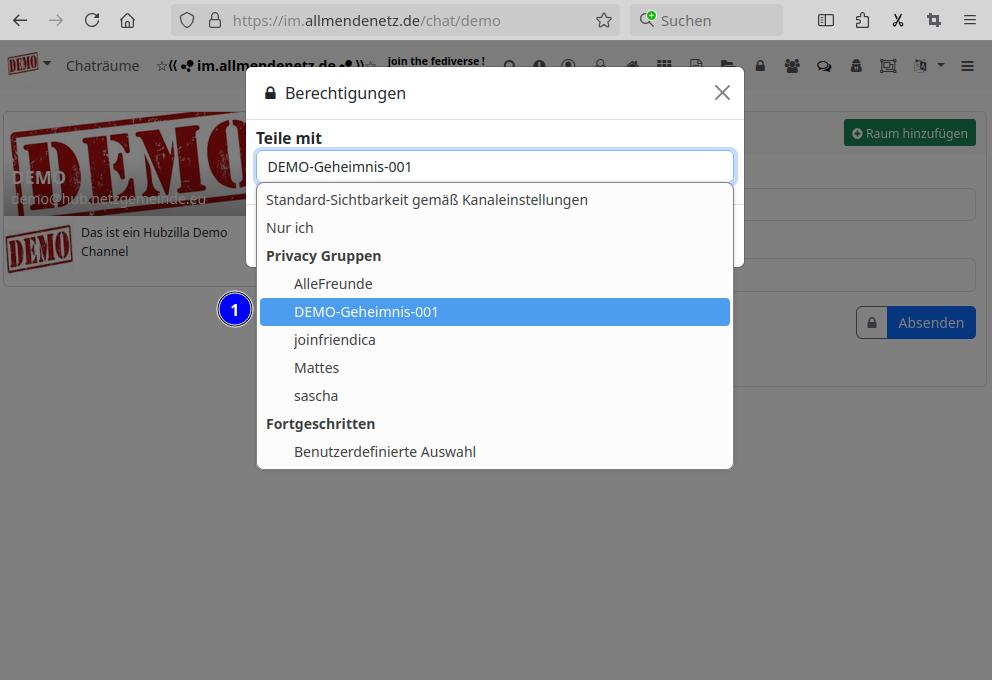Open the hamburger menu in the Hubzilla navbar
Viewport: 992px width, 680px height.
pyautogui.click(x=967, y=66)
